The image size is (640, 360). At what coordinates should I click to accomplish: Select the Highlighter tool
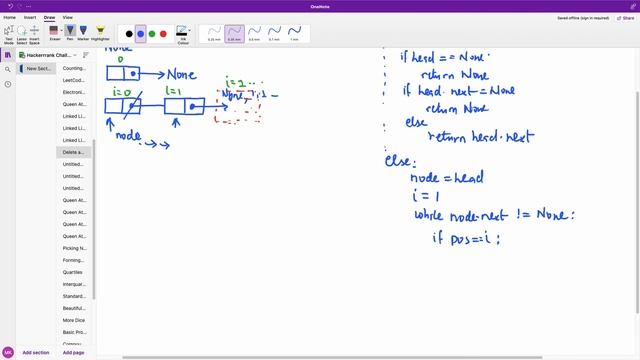click(x=100, y=33)
